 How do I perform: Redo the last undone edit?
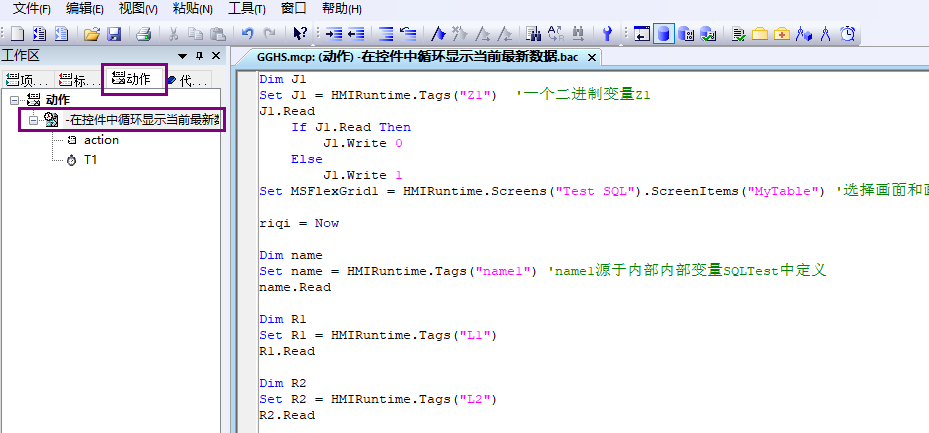tap(270, 34)
